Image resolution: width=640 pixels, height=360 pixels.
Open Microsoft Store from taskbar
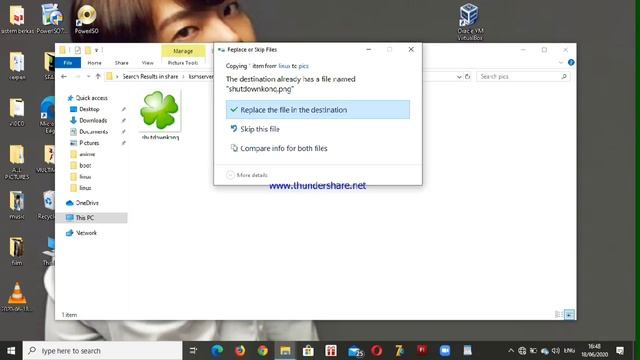[x=308, y=351]
